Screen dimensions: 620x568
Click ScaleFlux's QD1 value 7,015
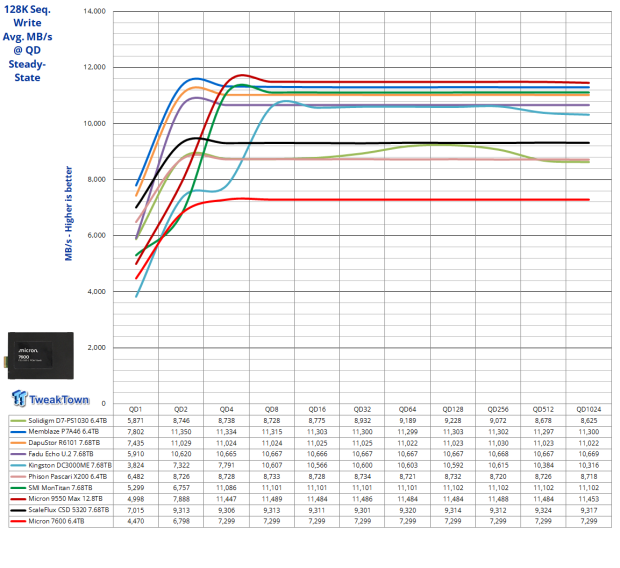pos(136,510)
